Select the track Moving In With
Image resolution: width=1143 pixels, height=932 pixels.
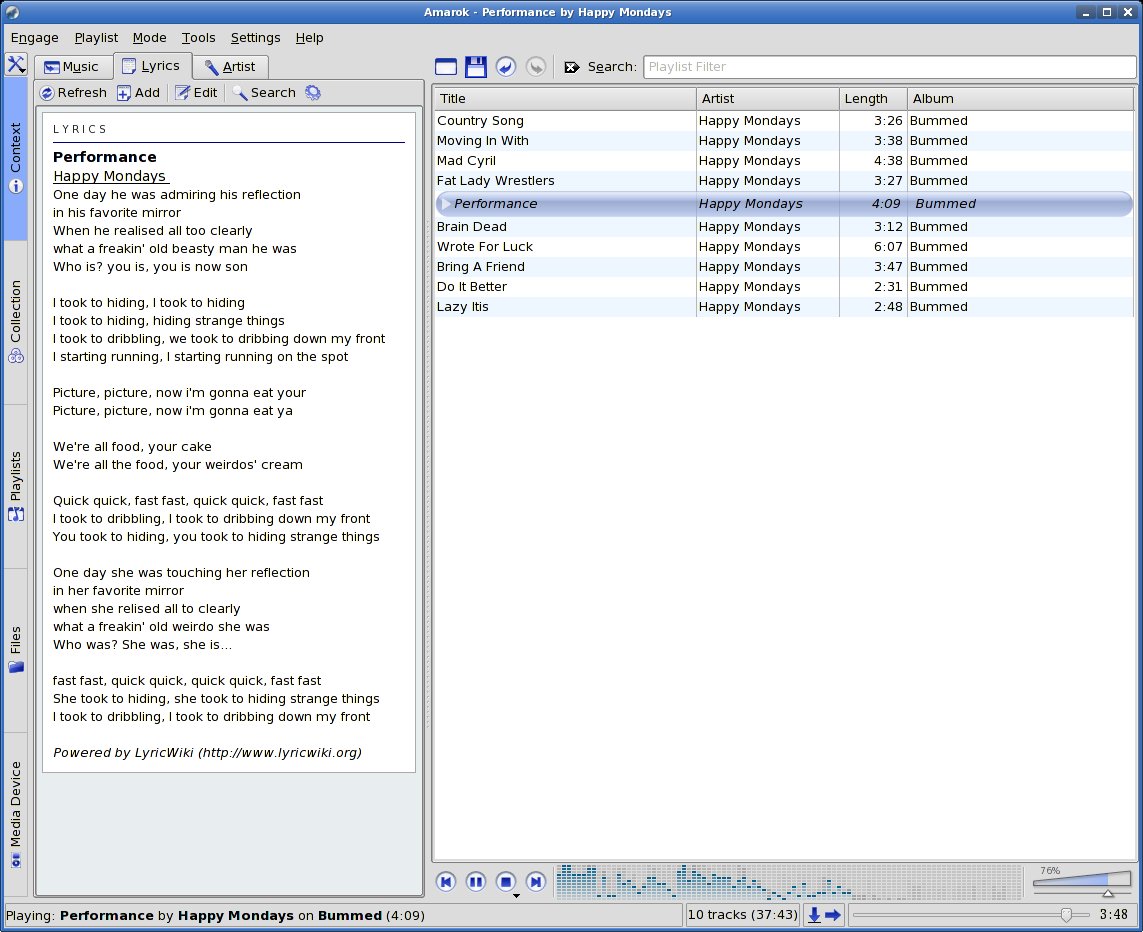pos(784,141)
